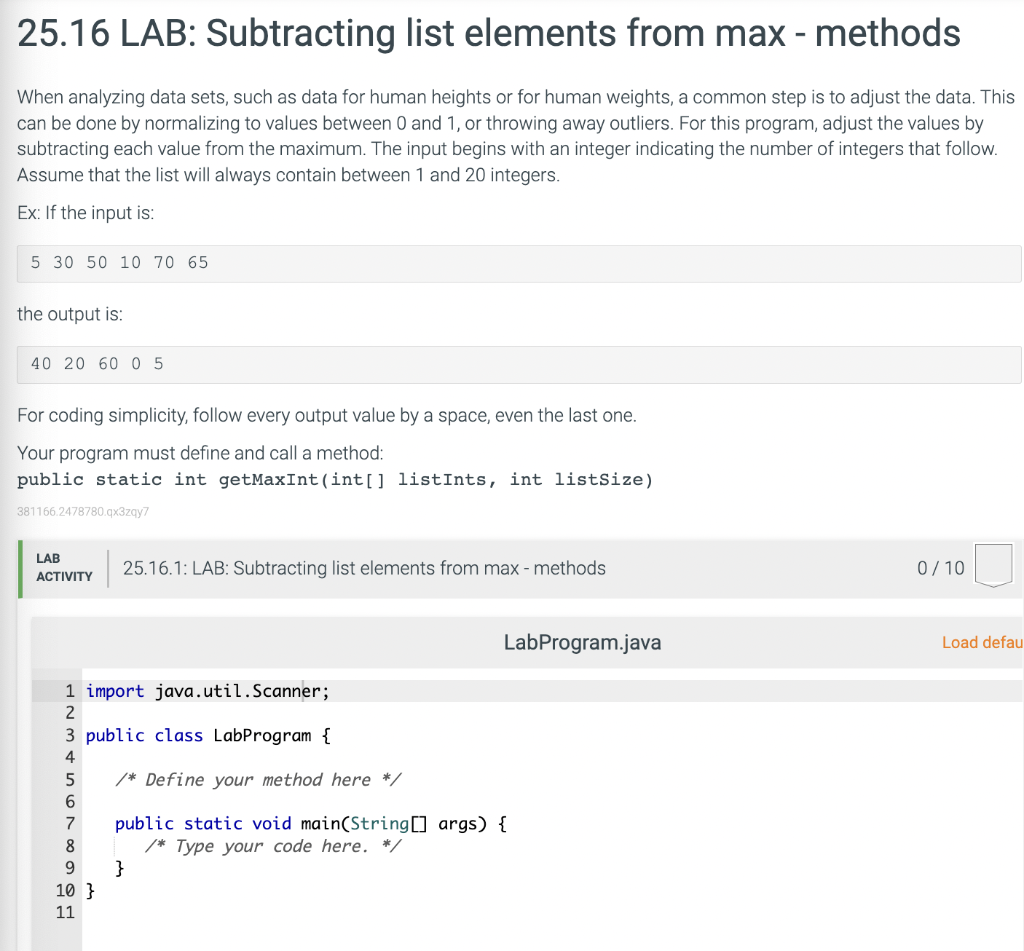Click the getMaxInt method signature text
1024x951 pixels.
[x=335, y=480]
